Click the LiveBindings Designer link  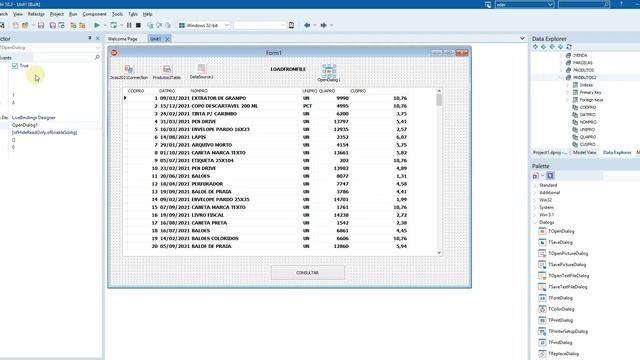pos(33,118)
